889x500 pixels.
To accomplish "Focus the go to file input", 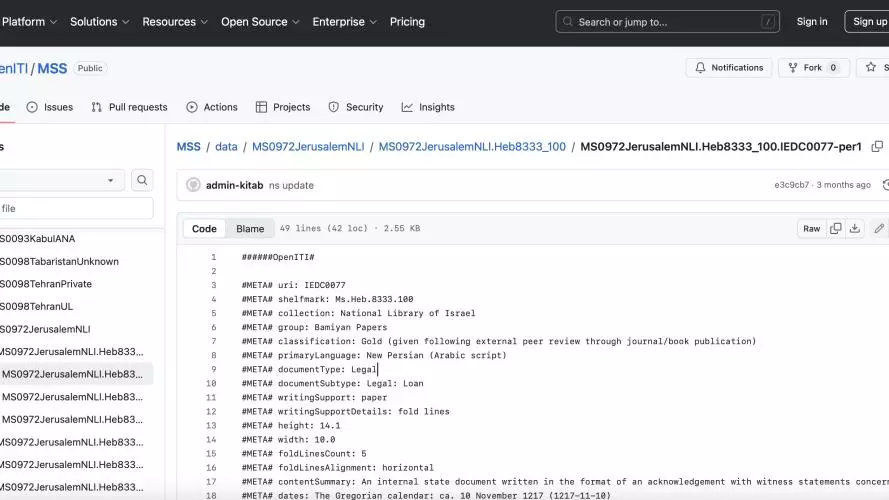I will pos(76,208).
